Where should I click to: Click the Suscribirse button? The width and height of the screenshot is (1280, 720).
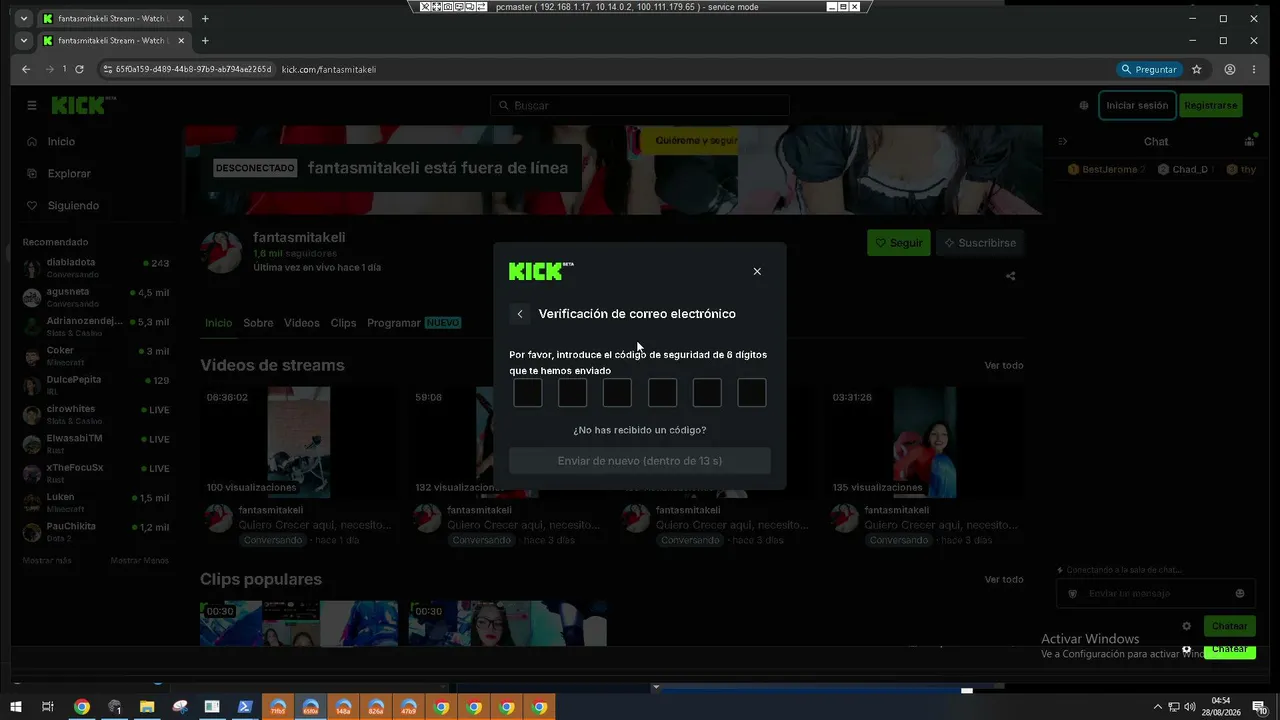pos(980,243)
